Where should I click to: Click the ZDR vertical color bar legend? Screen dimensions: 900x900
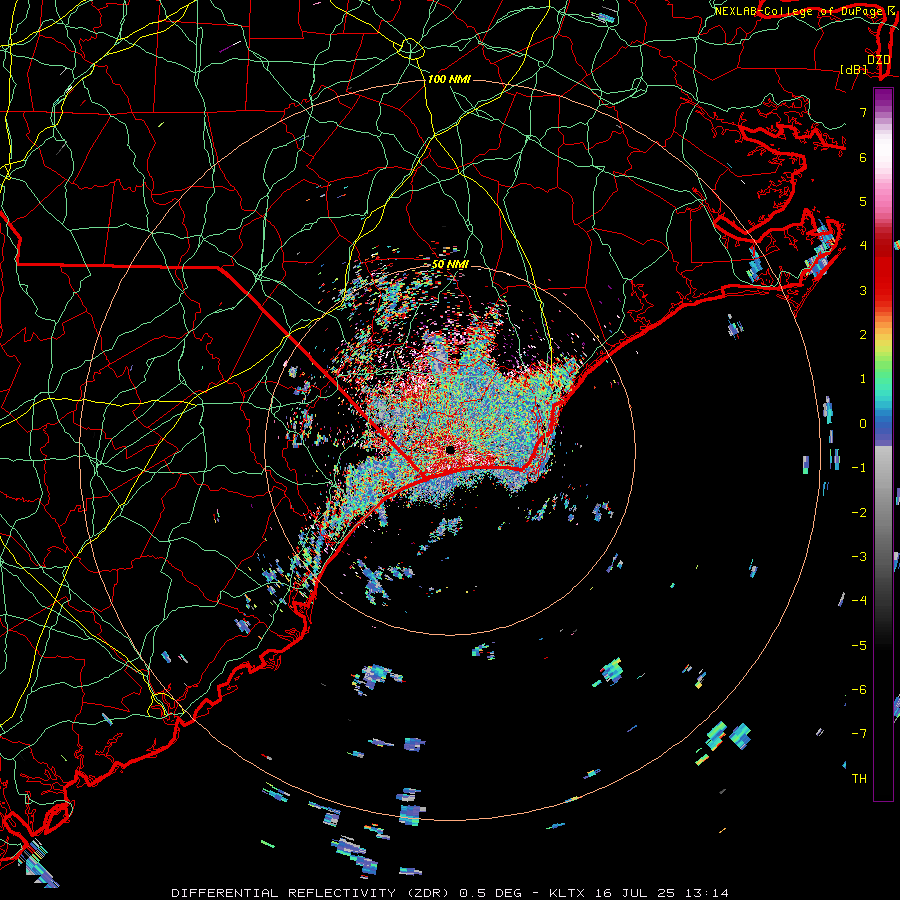tap(883, 444)
